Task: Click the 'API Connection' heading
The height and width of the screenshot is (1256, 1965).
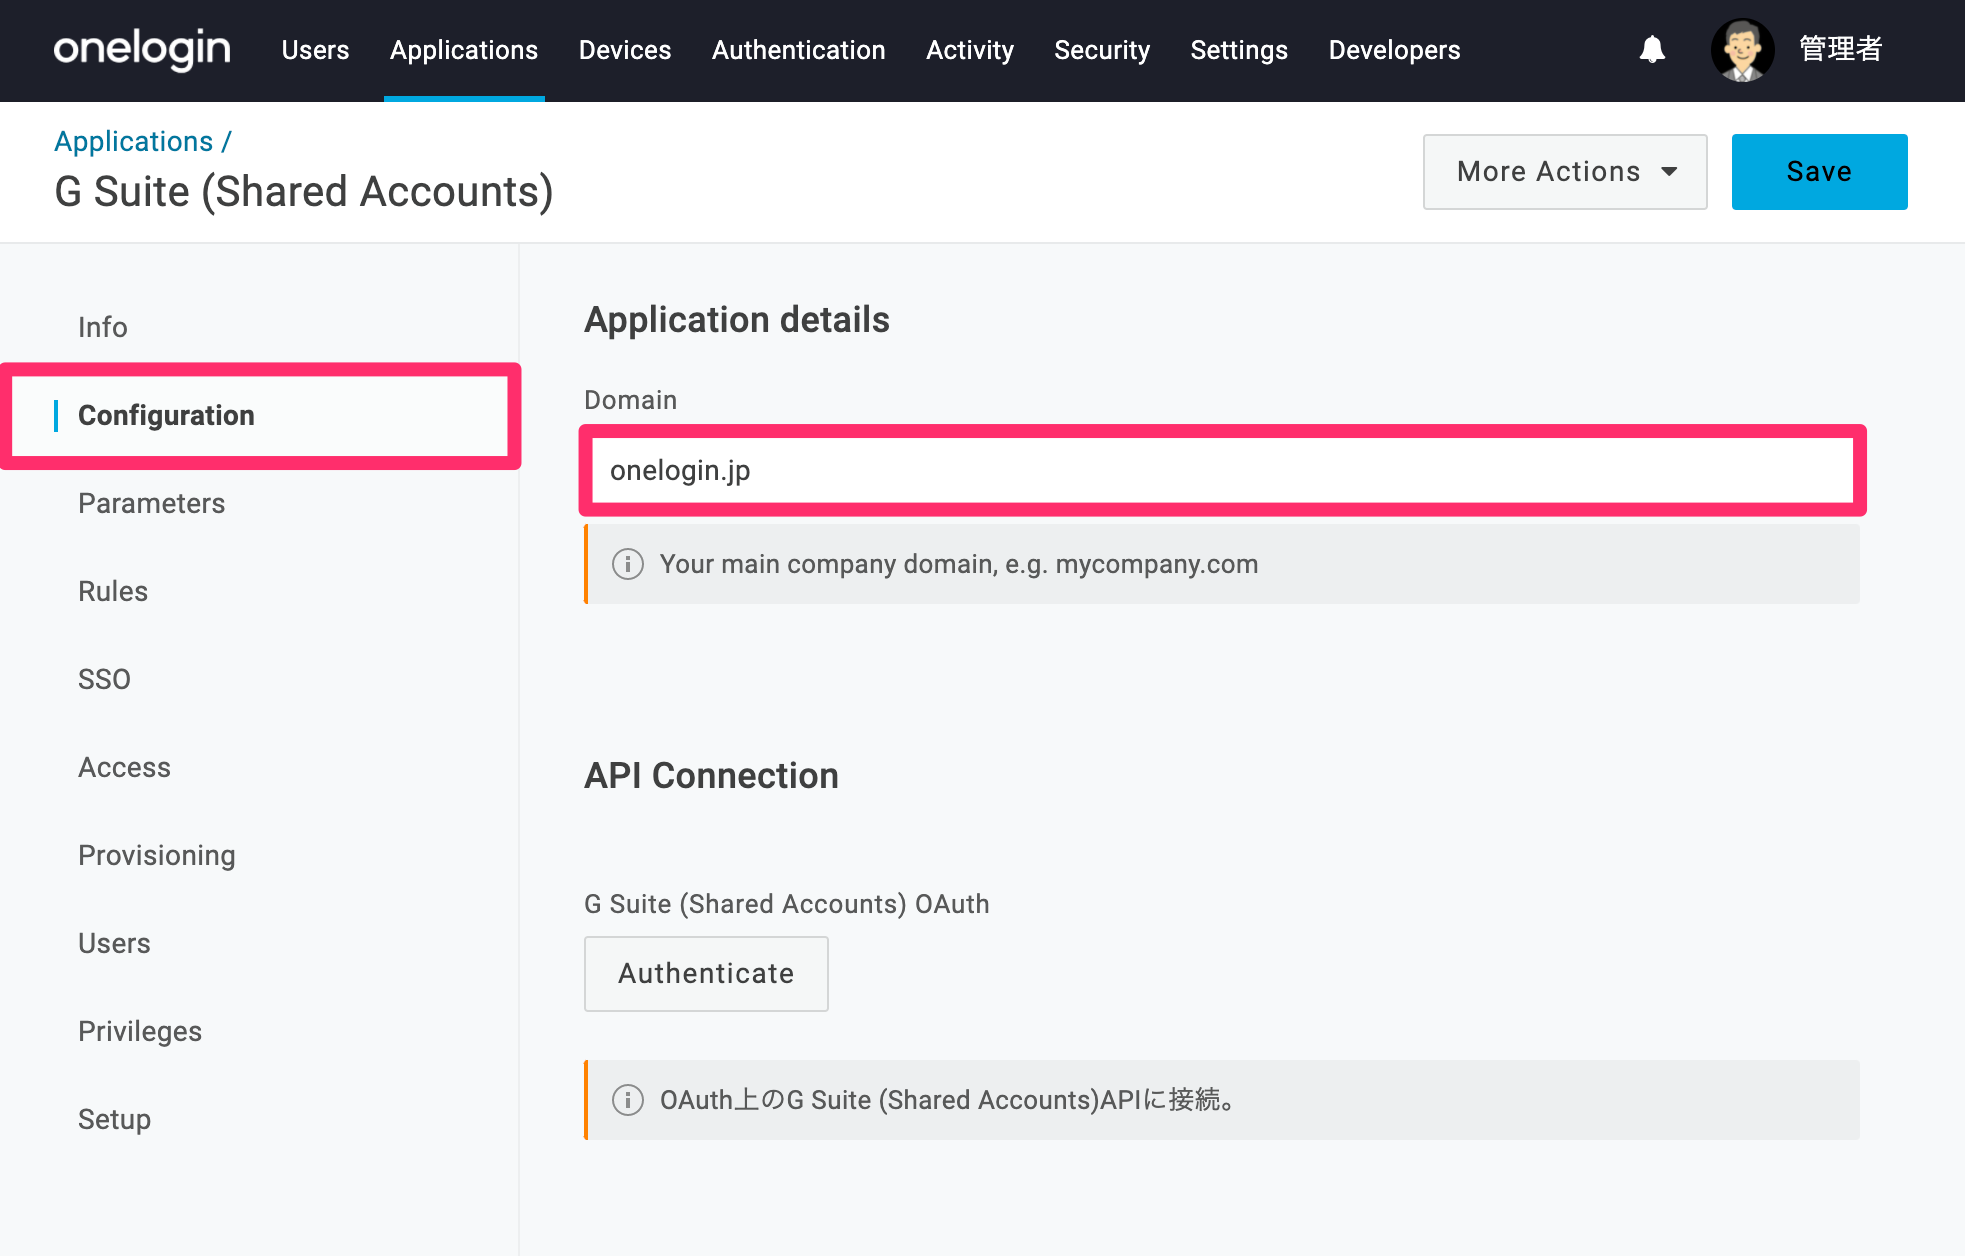Action: pyautogui.click(x=711, y=776)
